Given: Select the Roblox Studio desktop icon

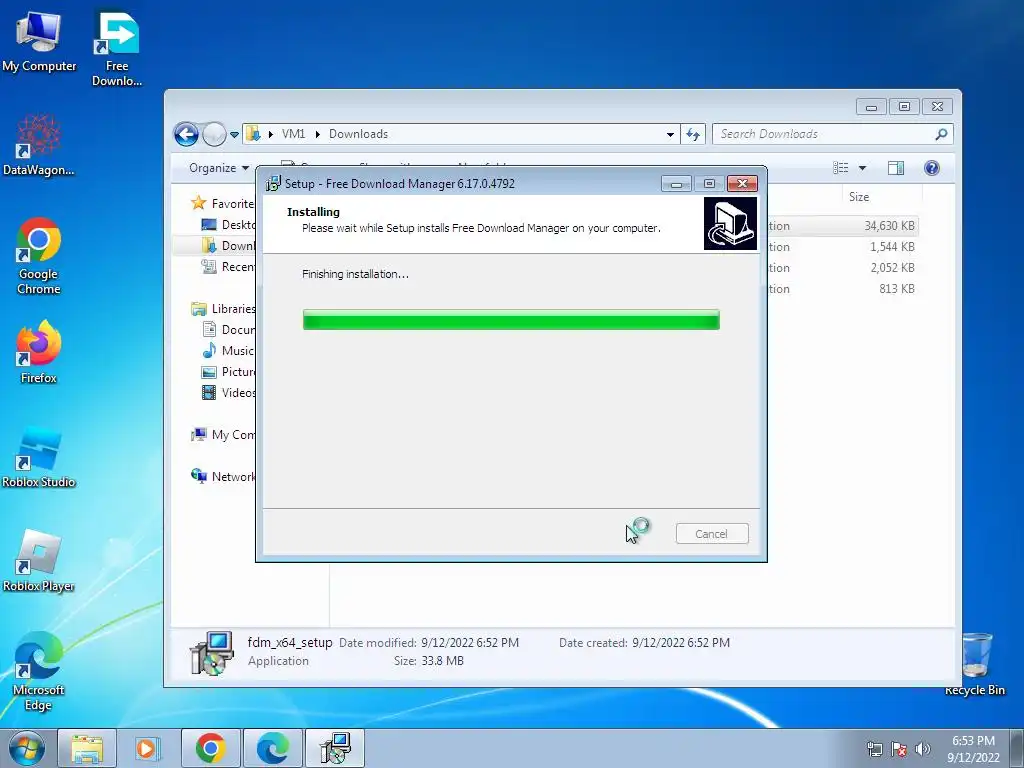Looking at the screenshot, I should [x=39, y=457].
